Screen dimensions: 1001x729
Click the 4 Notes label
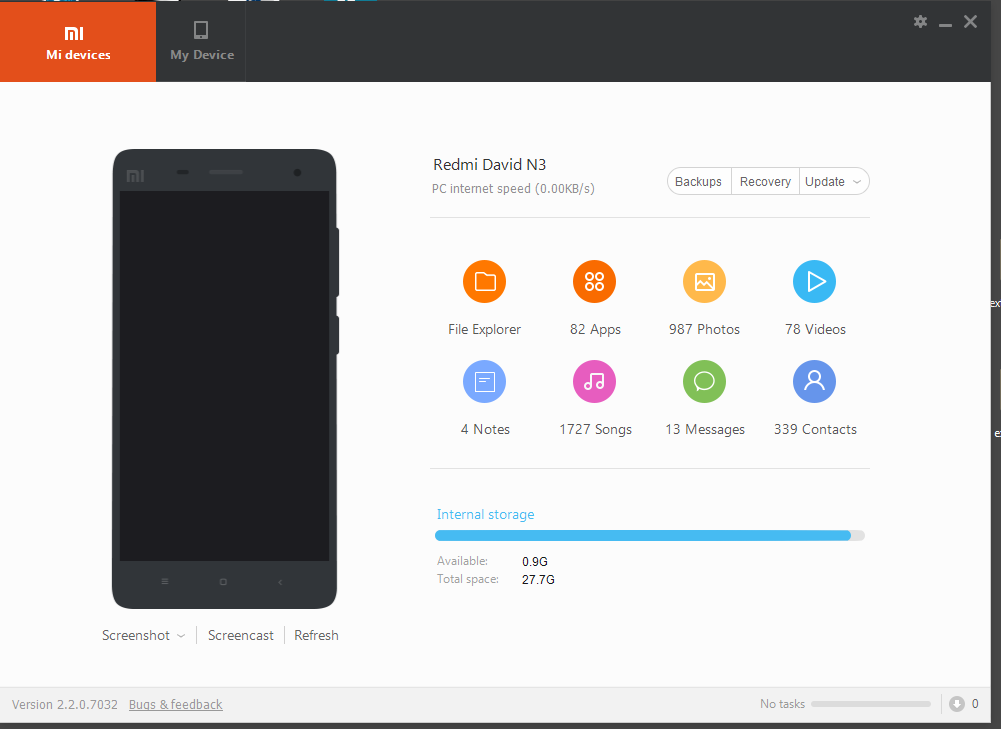[485, 430]
